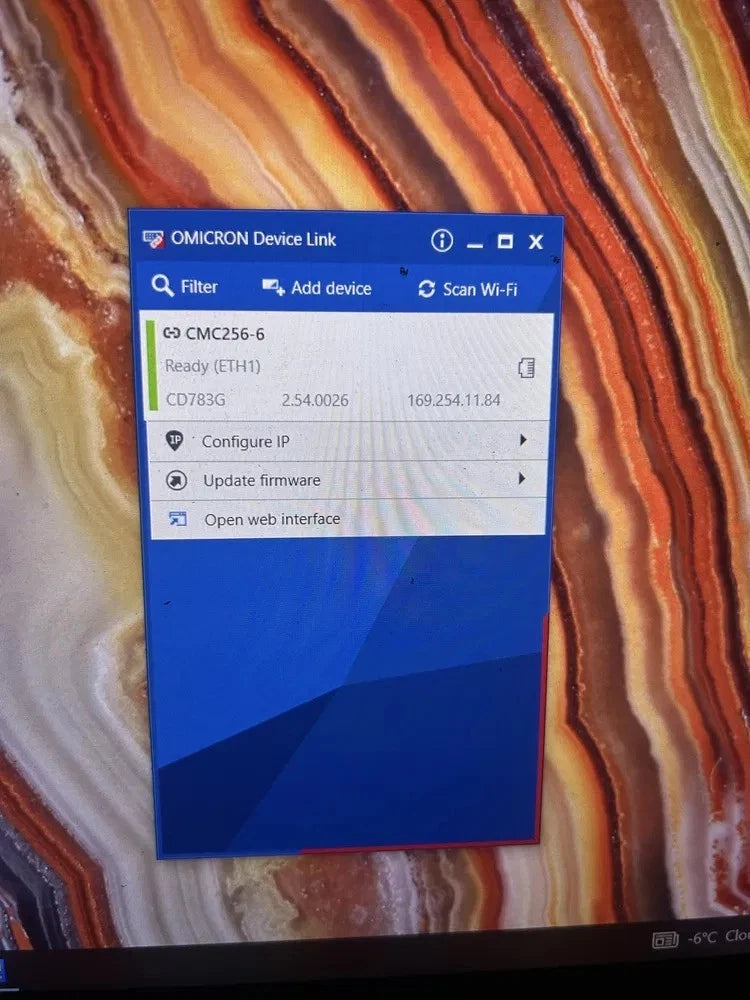Select the Open web interface menu entry
Image resolution: width=750 pixels, height=1000 pixels.
coord(272,519)
